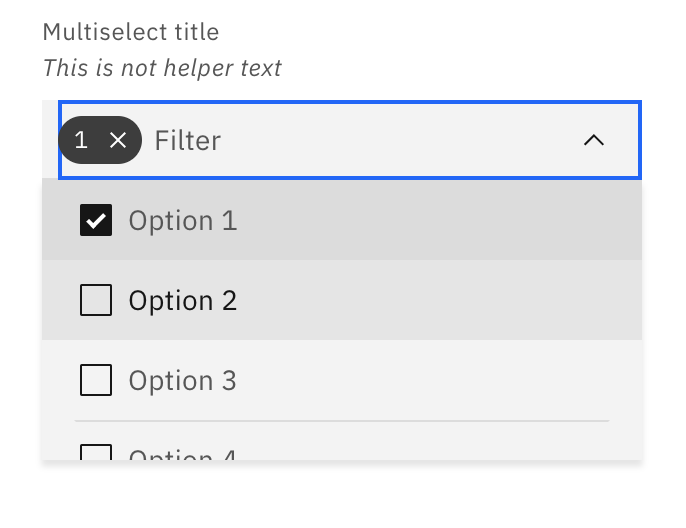The image size is (686, 528).
Task: Click empty field area between Filter text and chevron
Action: (x=400, y=140)
